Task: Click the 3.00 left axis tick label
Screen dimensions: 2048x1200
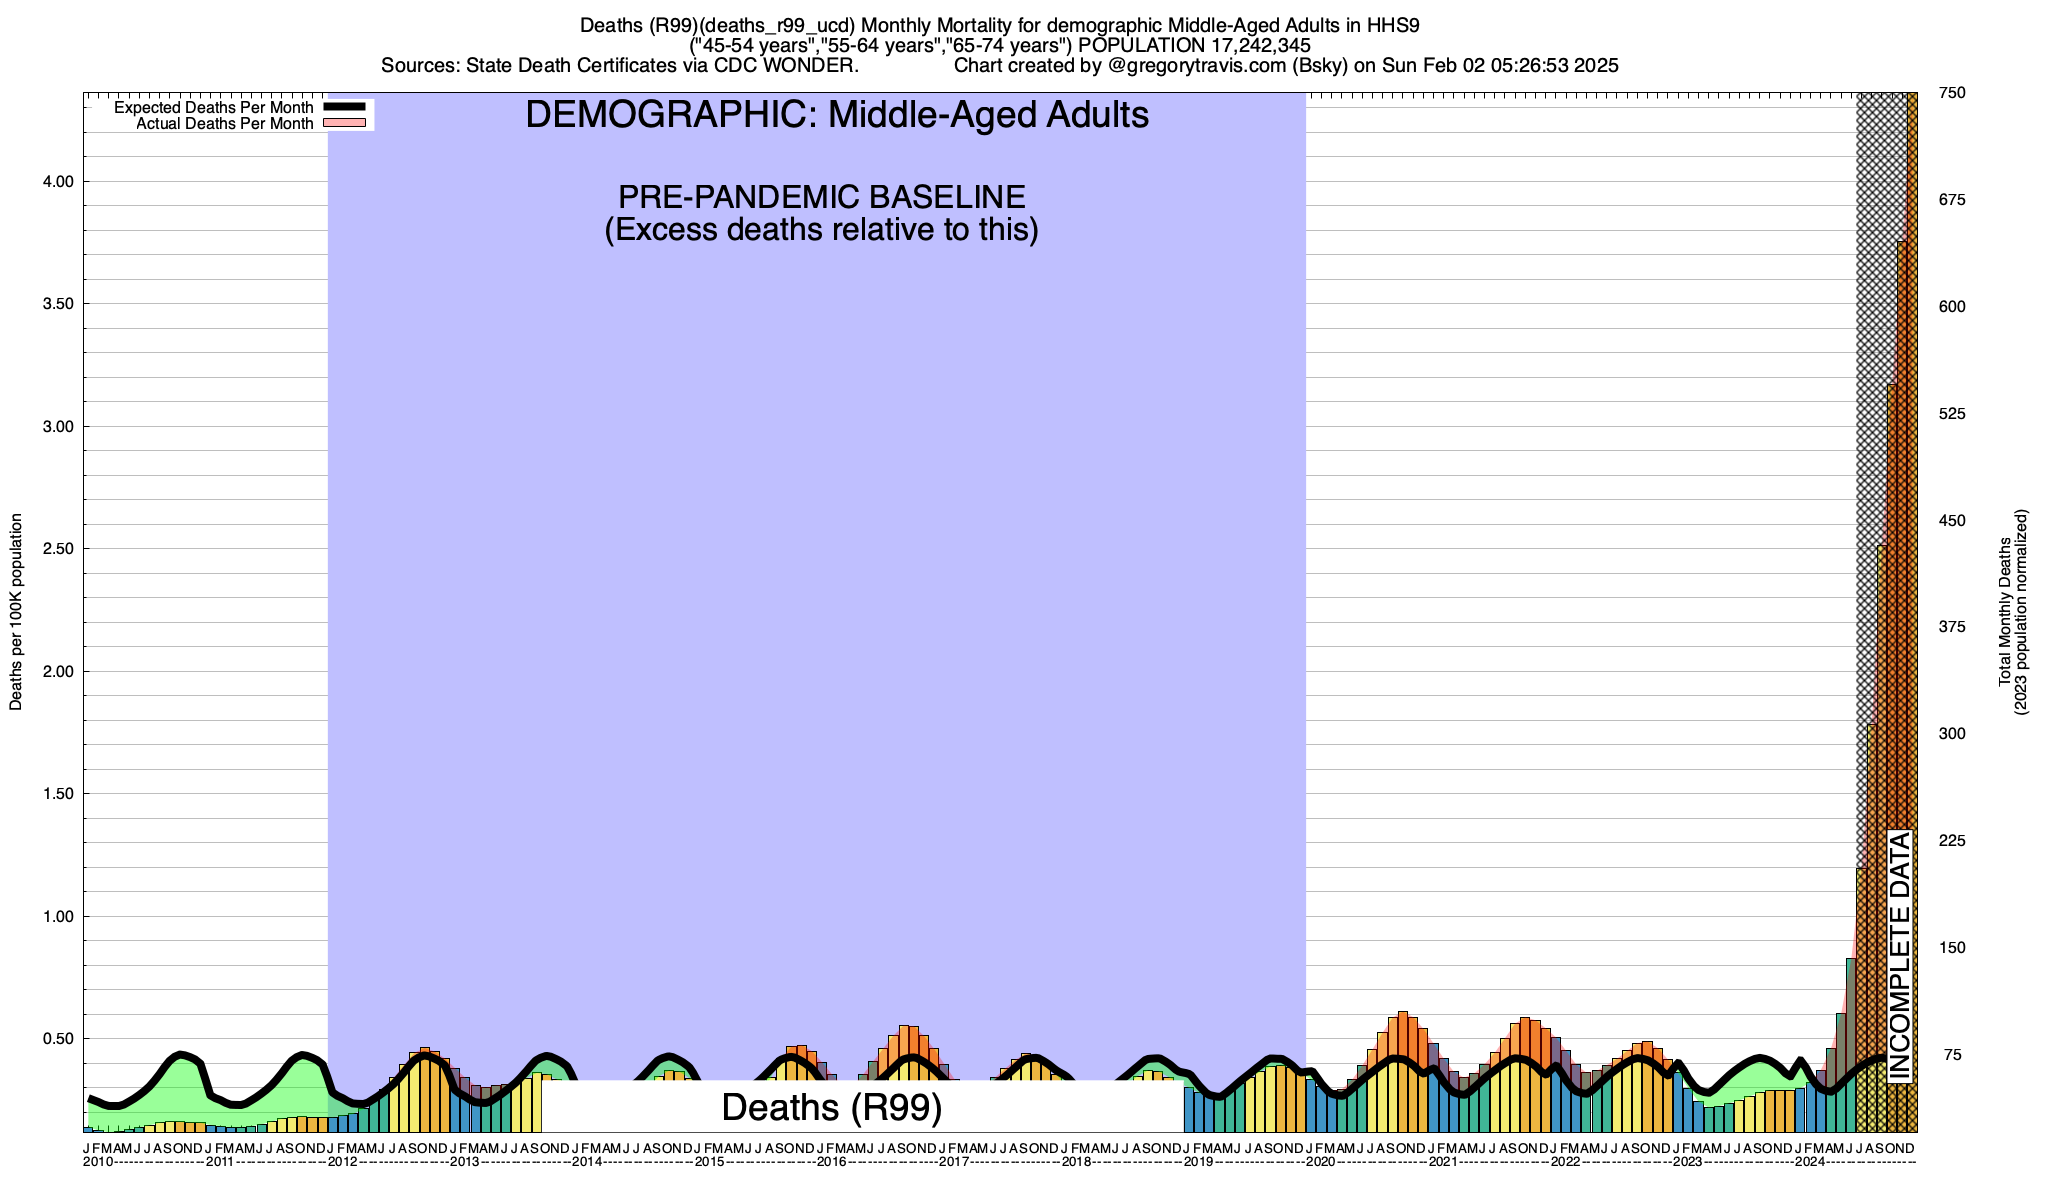Action: (58, 427)
